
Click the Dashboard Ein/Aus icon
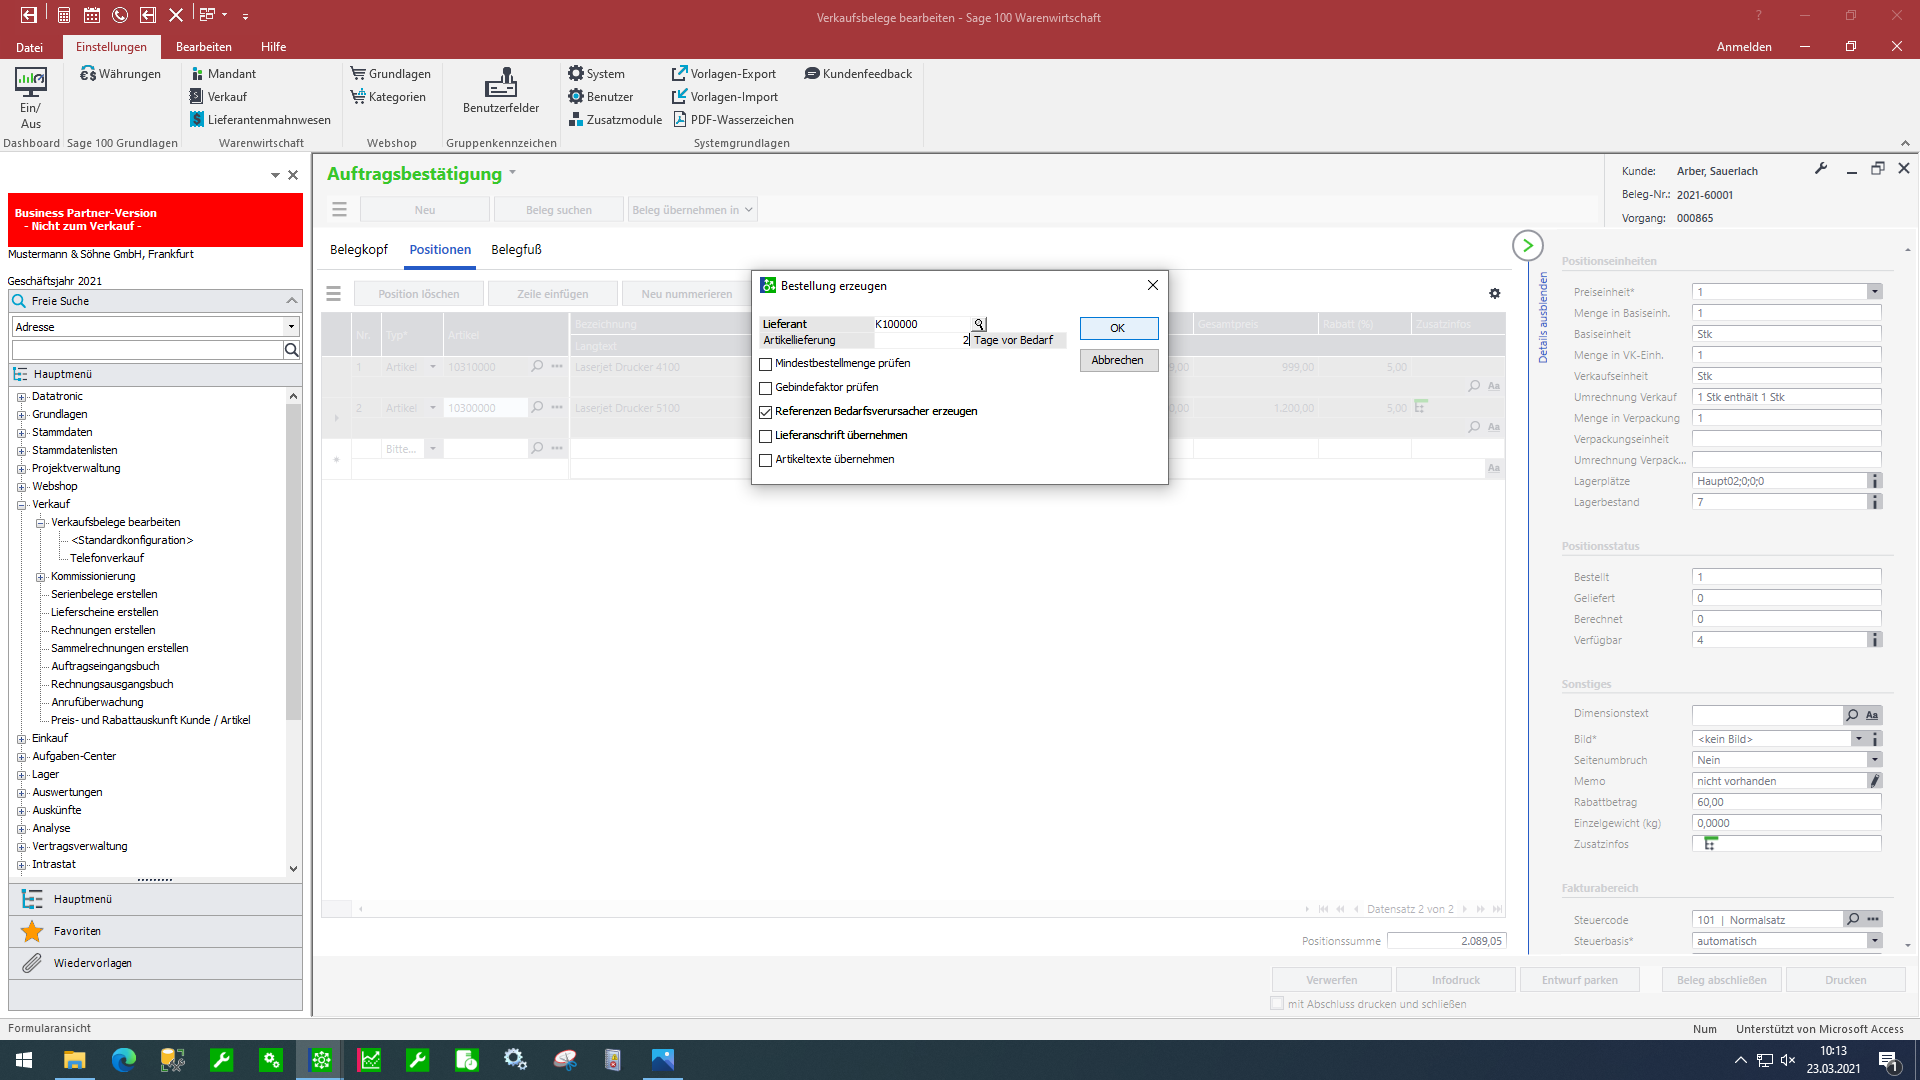tap(31, 98)
